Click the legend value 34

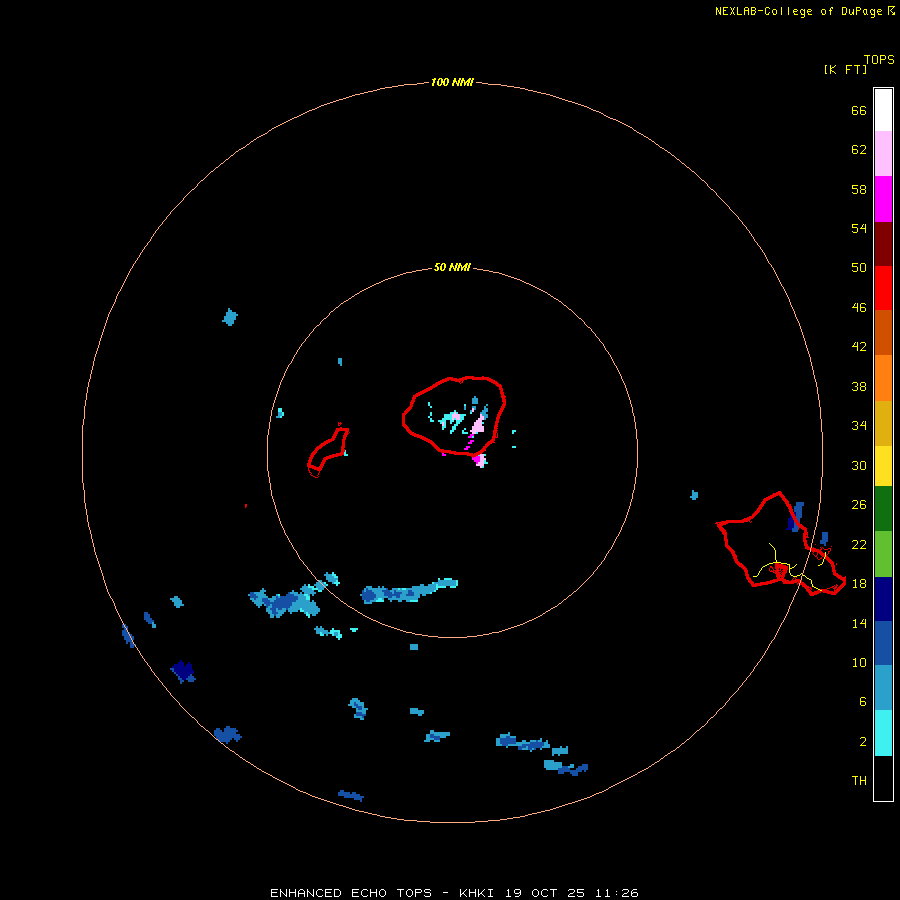[x=859, y=426]
